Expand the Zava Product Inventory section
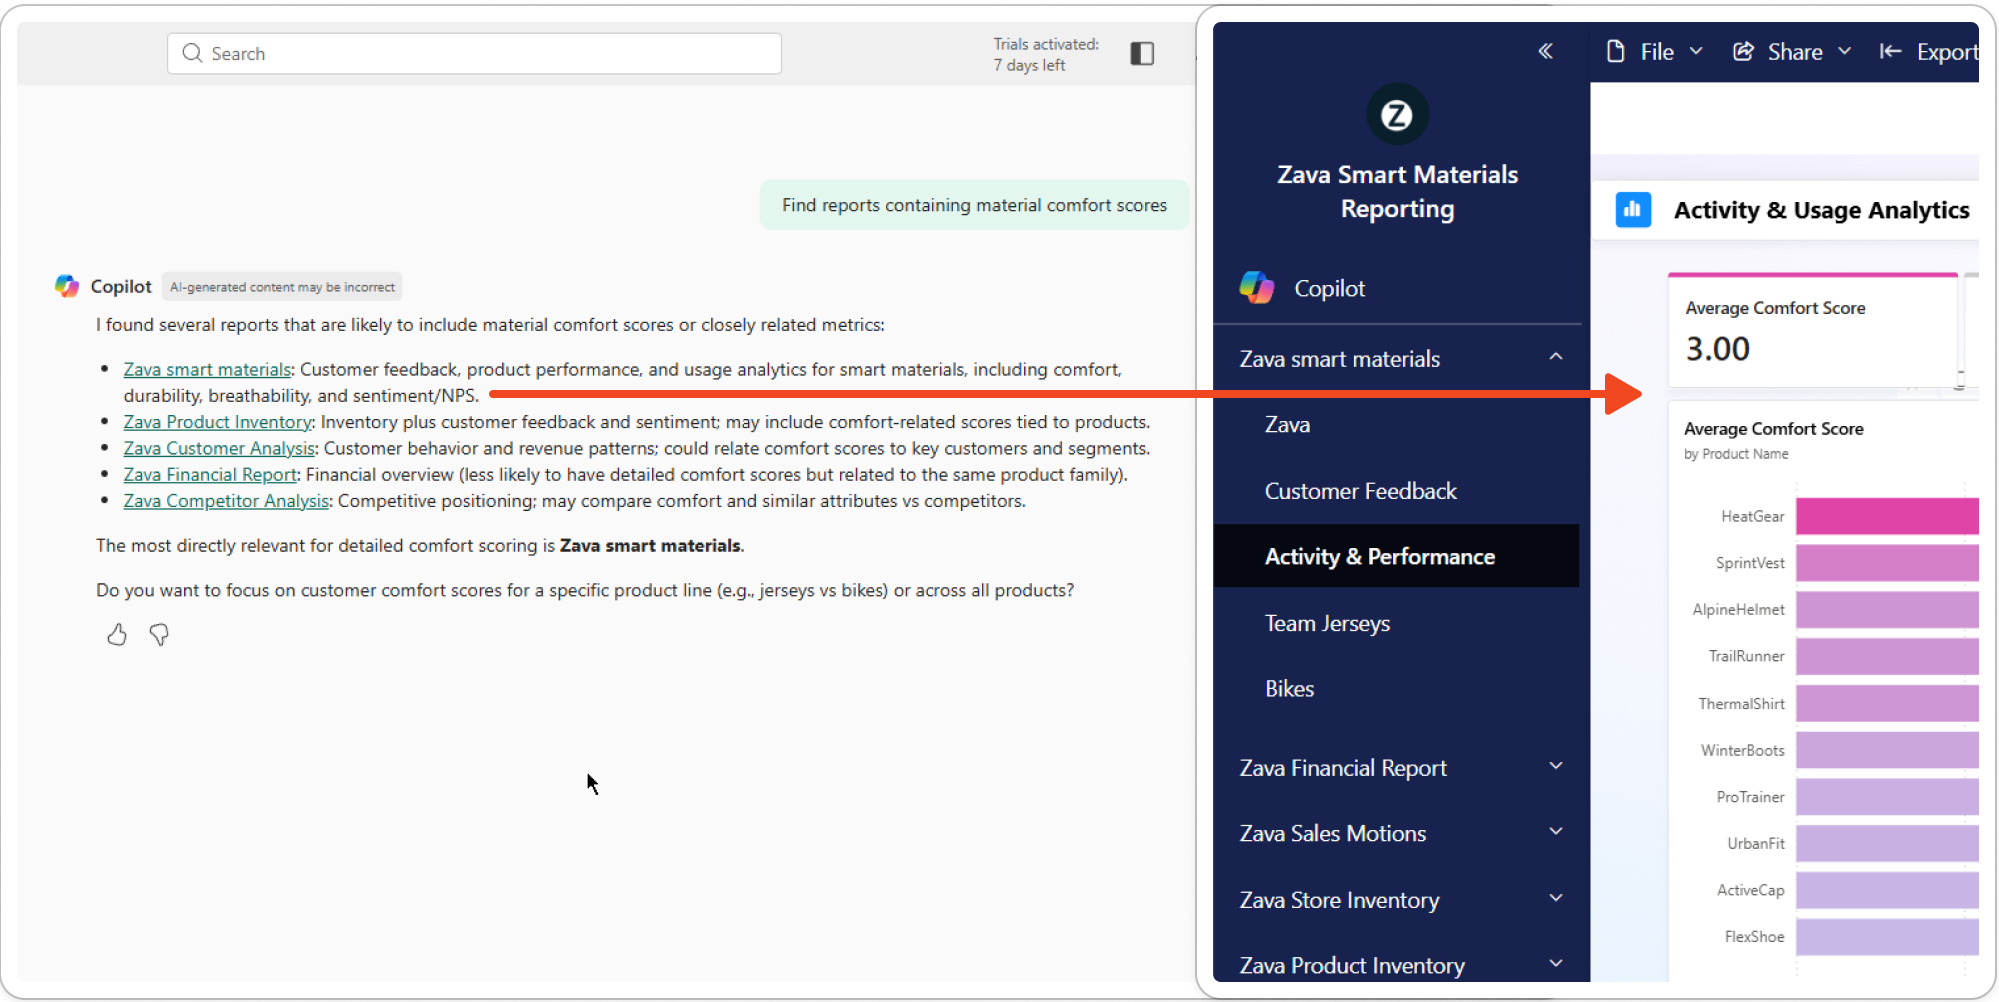Image resolution: width=1999 pixels, height=1002 pixels. [1556, 964]
